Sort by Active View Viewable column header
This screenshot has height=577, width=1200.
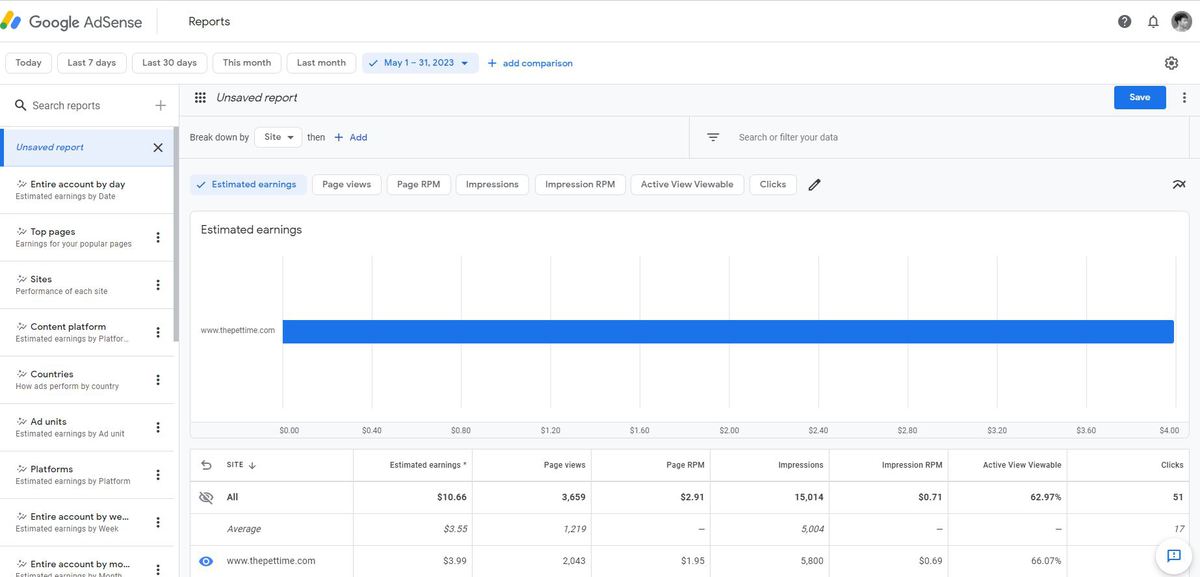coord(1022,465)
